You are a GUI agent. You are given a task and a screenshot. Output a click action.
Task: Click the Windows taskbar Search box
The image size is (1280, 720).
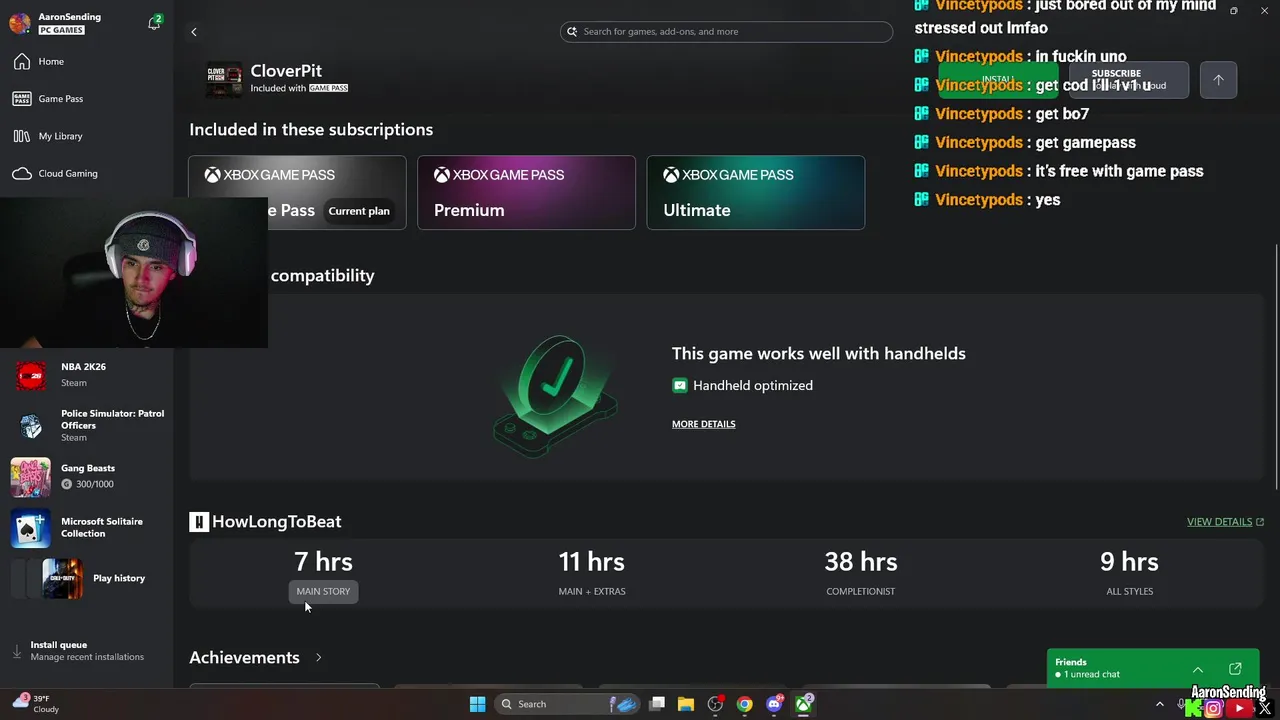[567, 704]
